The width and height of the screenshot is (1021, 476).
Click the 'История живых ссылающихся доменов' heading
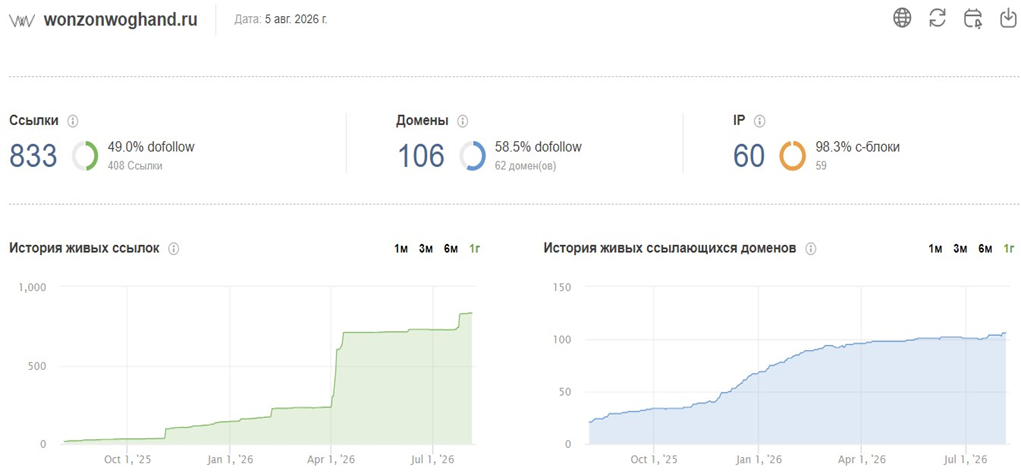(670, 248)
